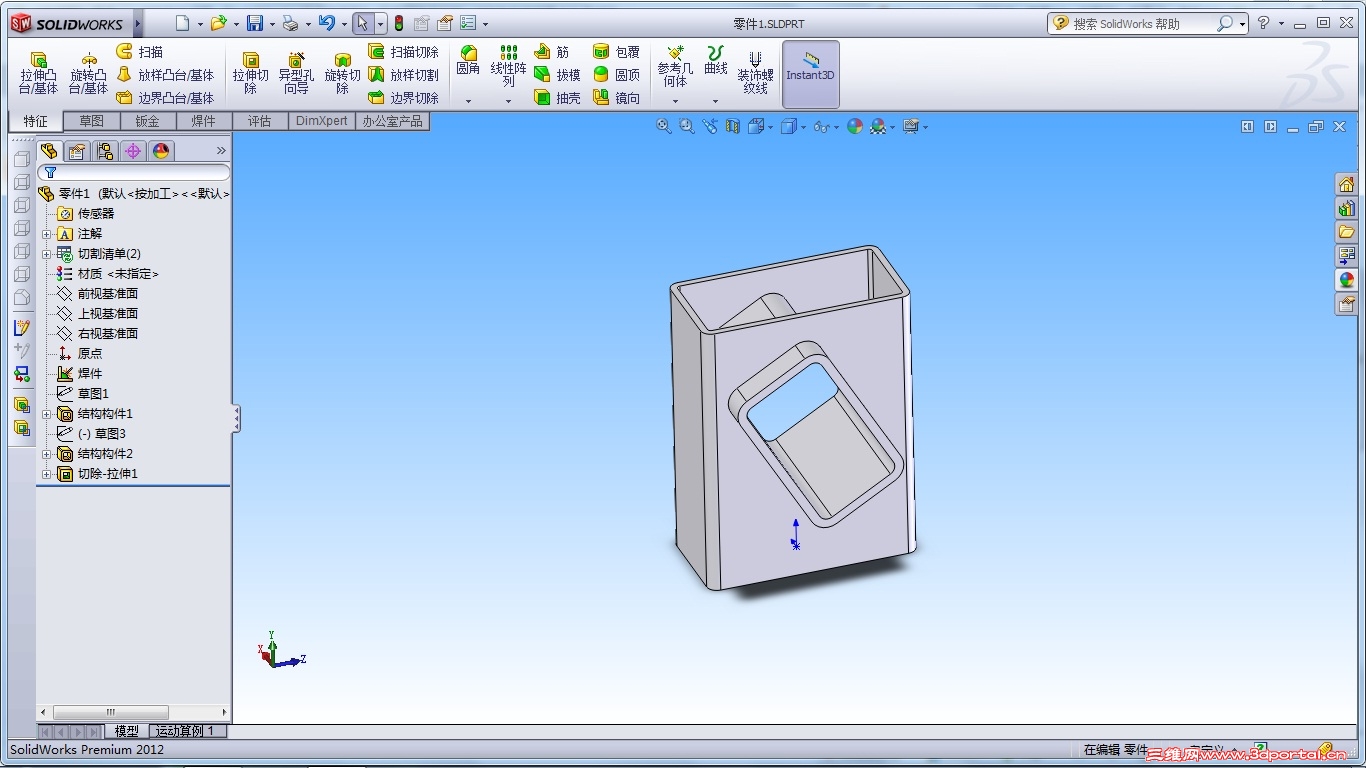This screenshot has width=1366, height=768.
Task: Select the 拉伸凸台/基体 extrude boss tool
Action: tap(38, 73)
